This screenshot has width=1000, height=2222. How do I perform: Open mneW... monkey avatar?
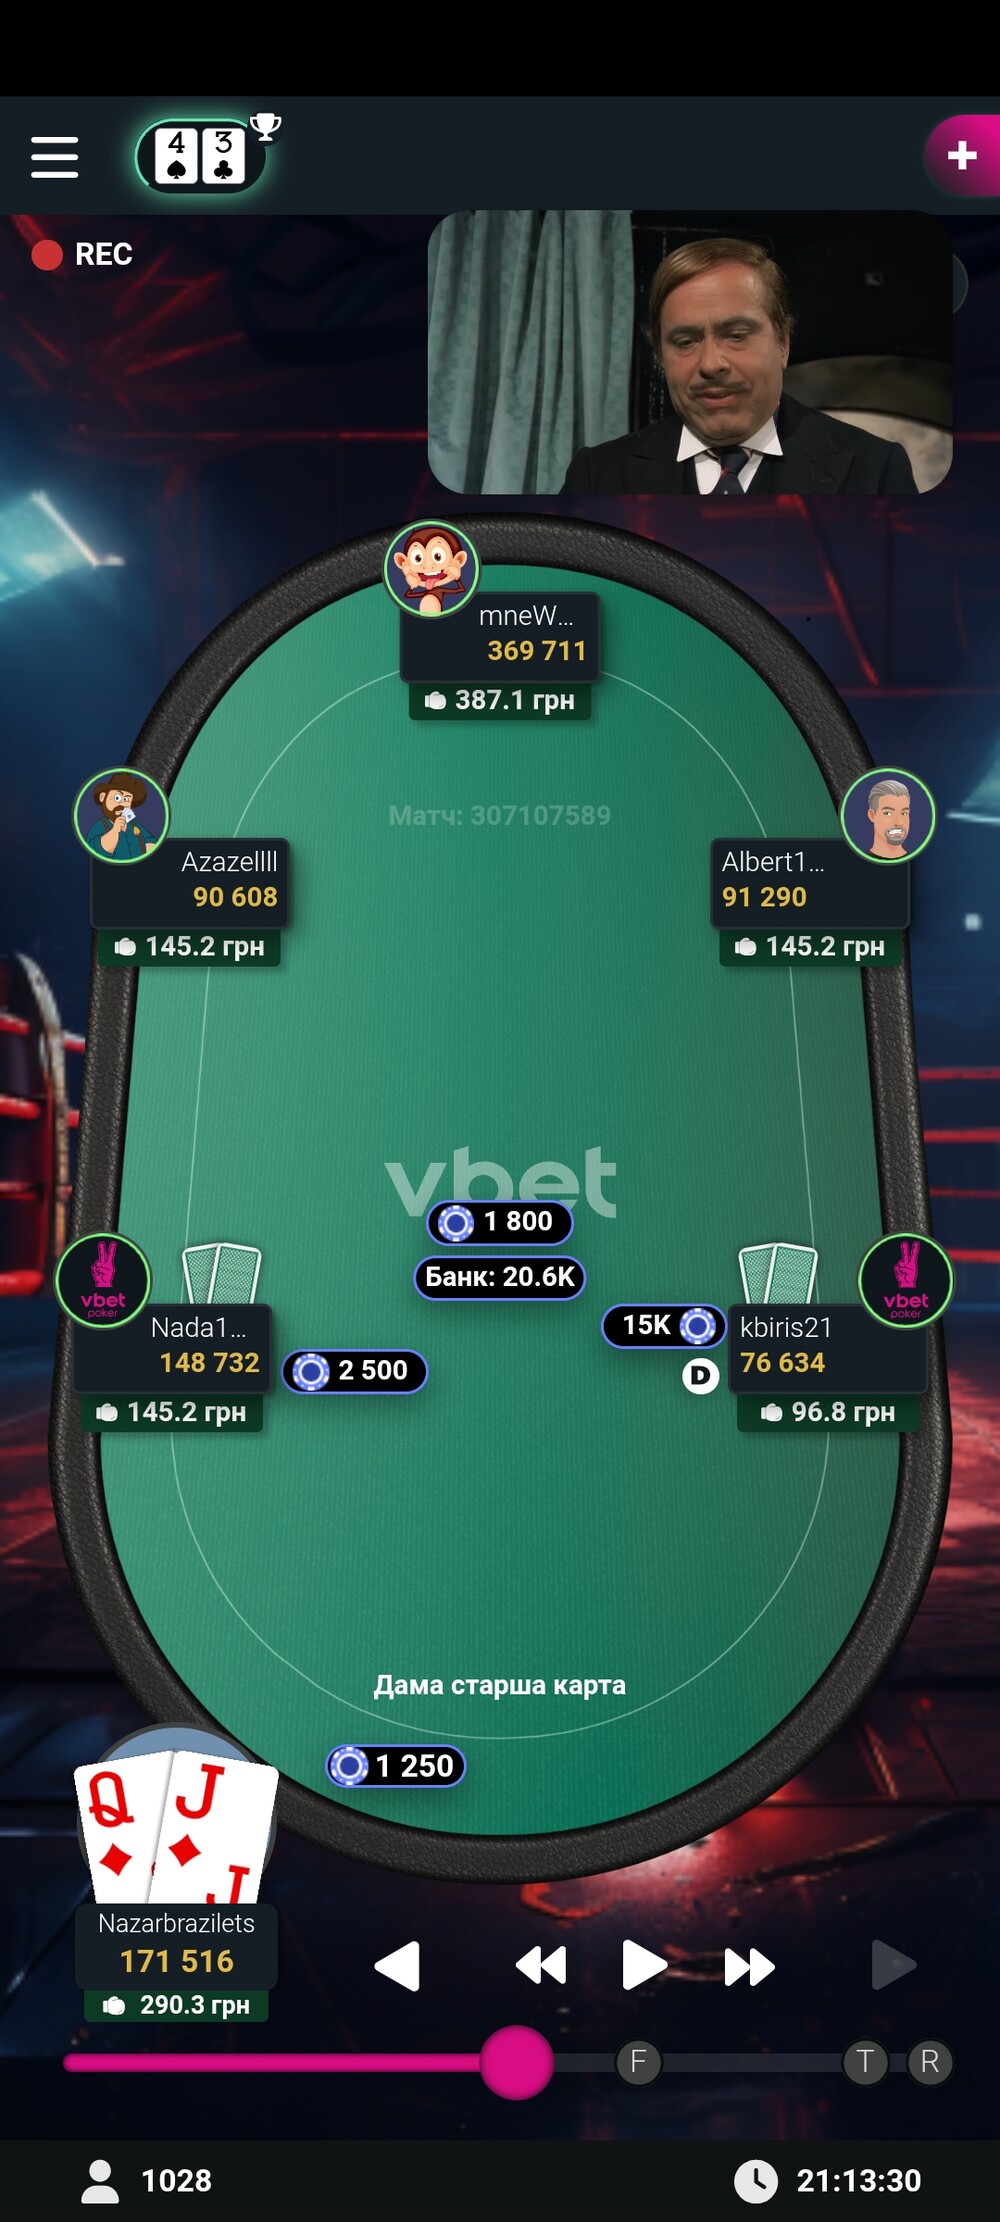(432, 568)
